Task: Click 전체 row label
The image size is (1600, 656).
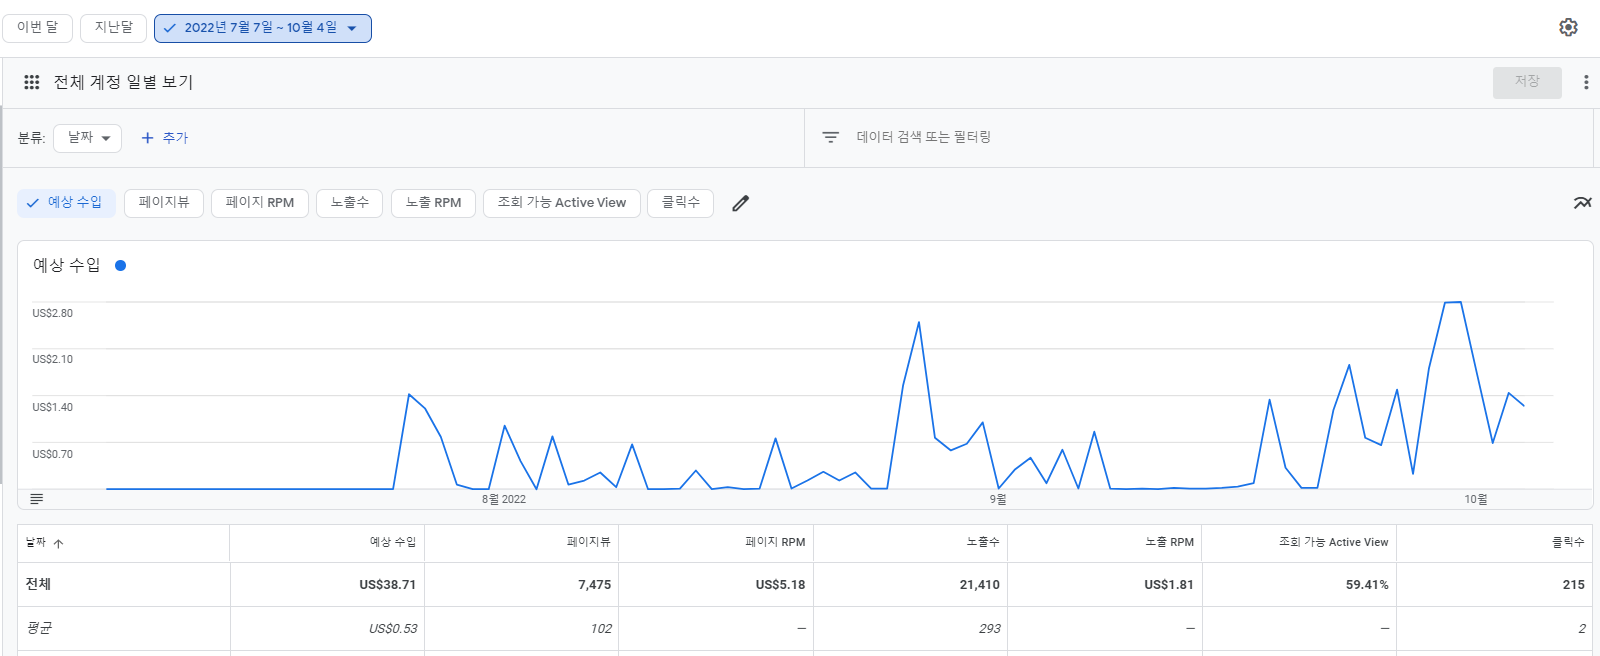Action: [x=38, y=584]
